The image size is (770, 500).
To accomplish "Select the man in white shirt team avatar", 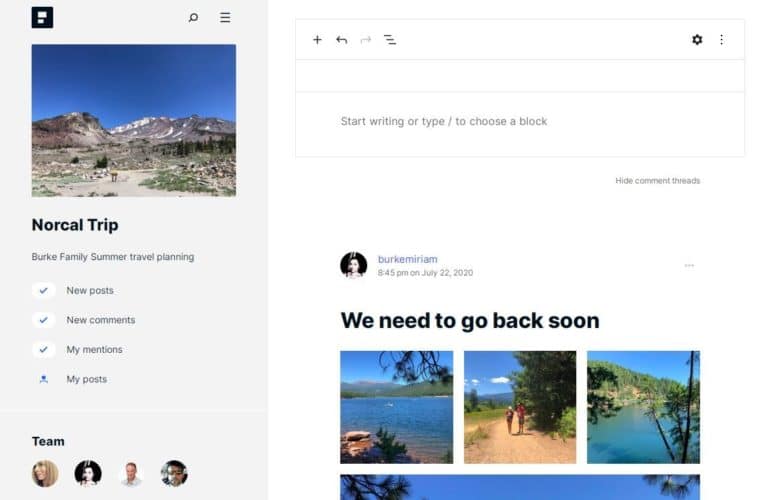I will pos(131,473).
